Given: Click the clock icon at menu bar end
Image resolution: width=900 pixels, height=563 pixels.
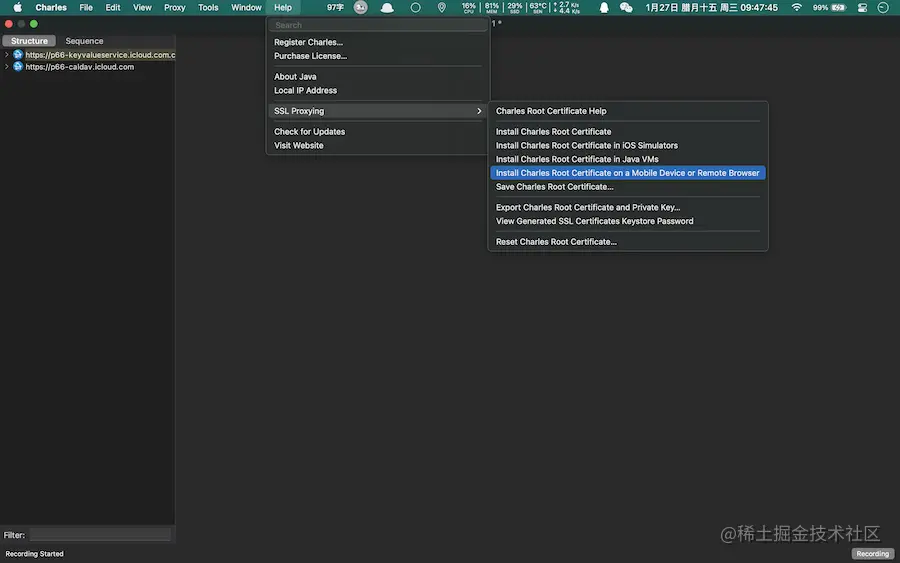Looking at the screenshot, I should tap(883, 7).
